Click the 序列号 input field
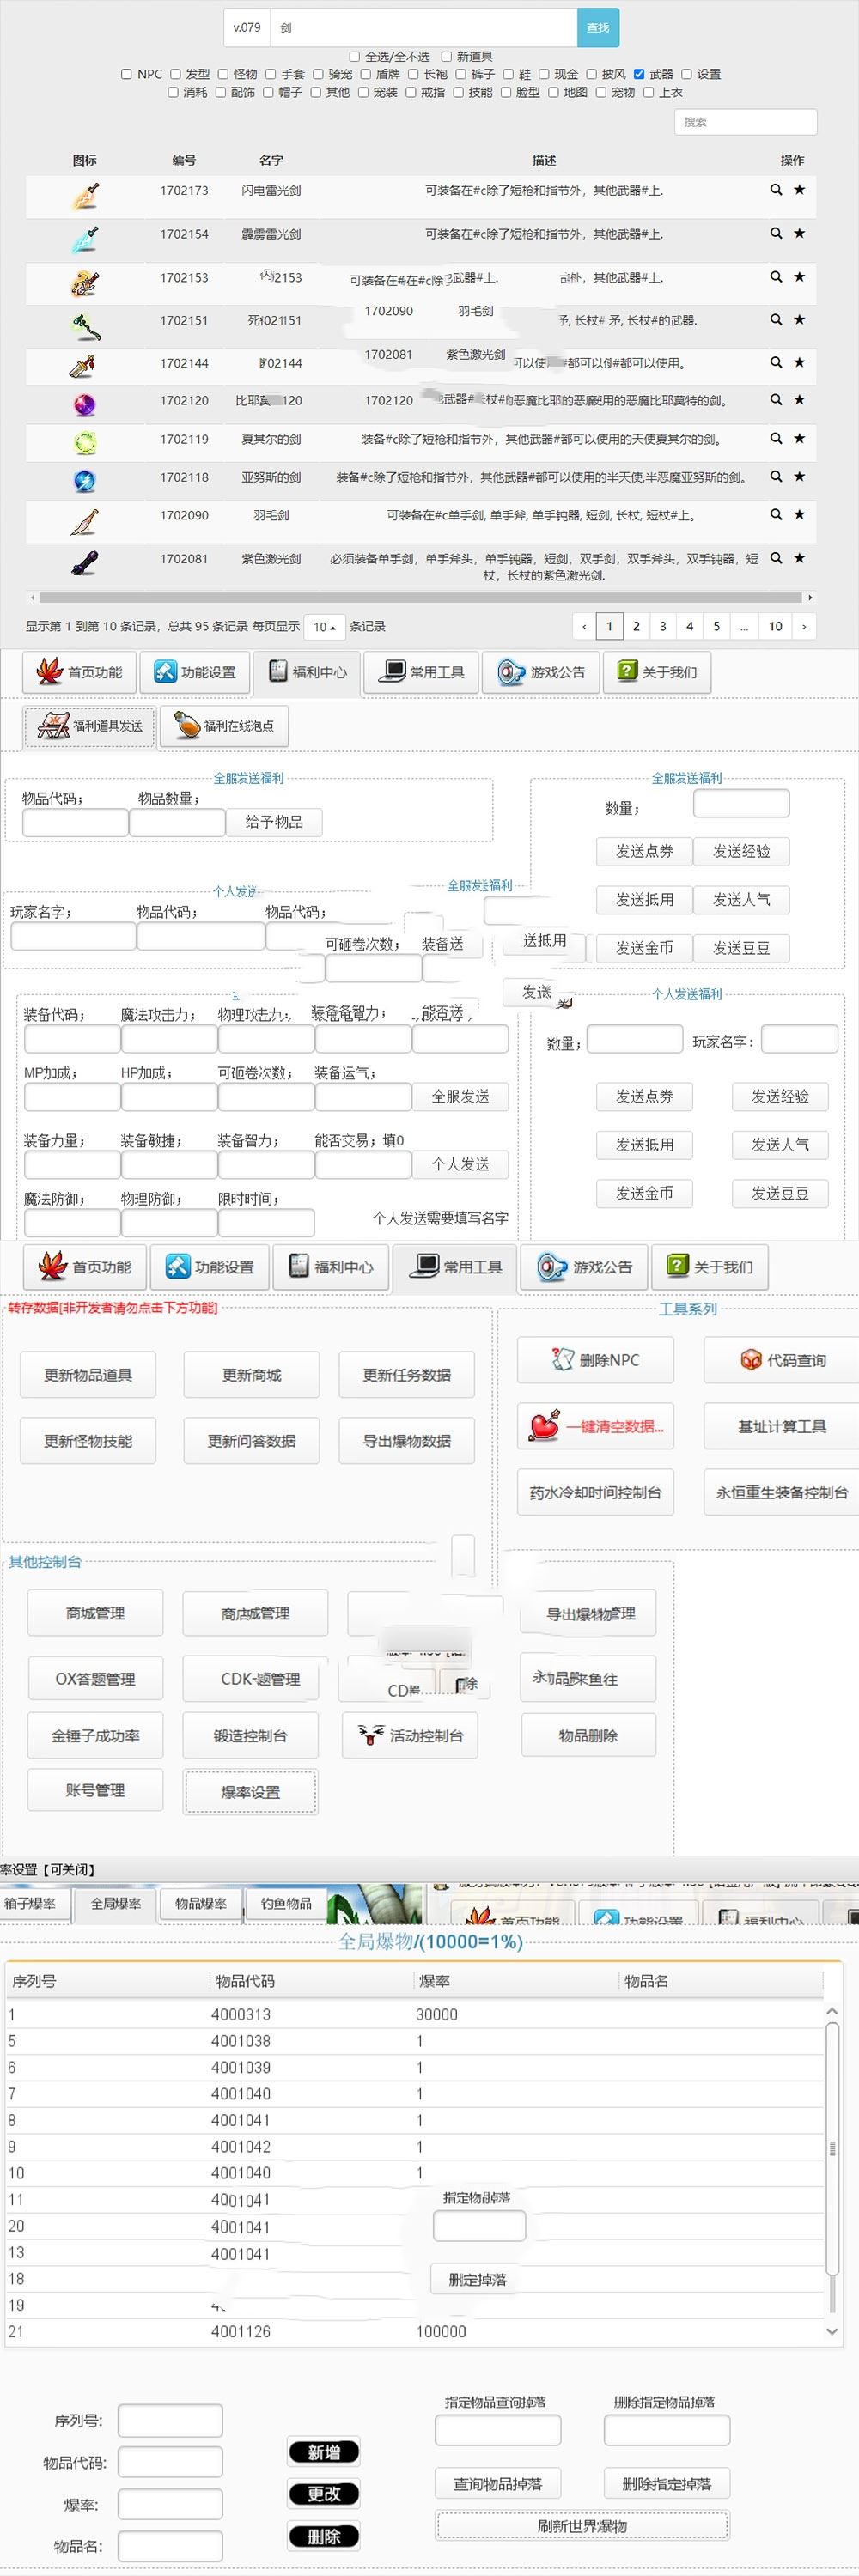Image resolution: width=859 pixels, height=2576 pixels. [170, 2420]
